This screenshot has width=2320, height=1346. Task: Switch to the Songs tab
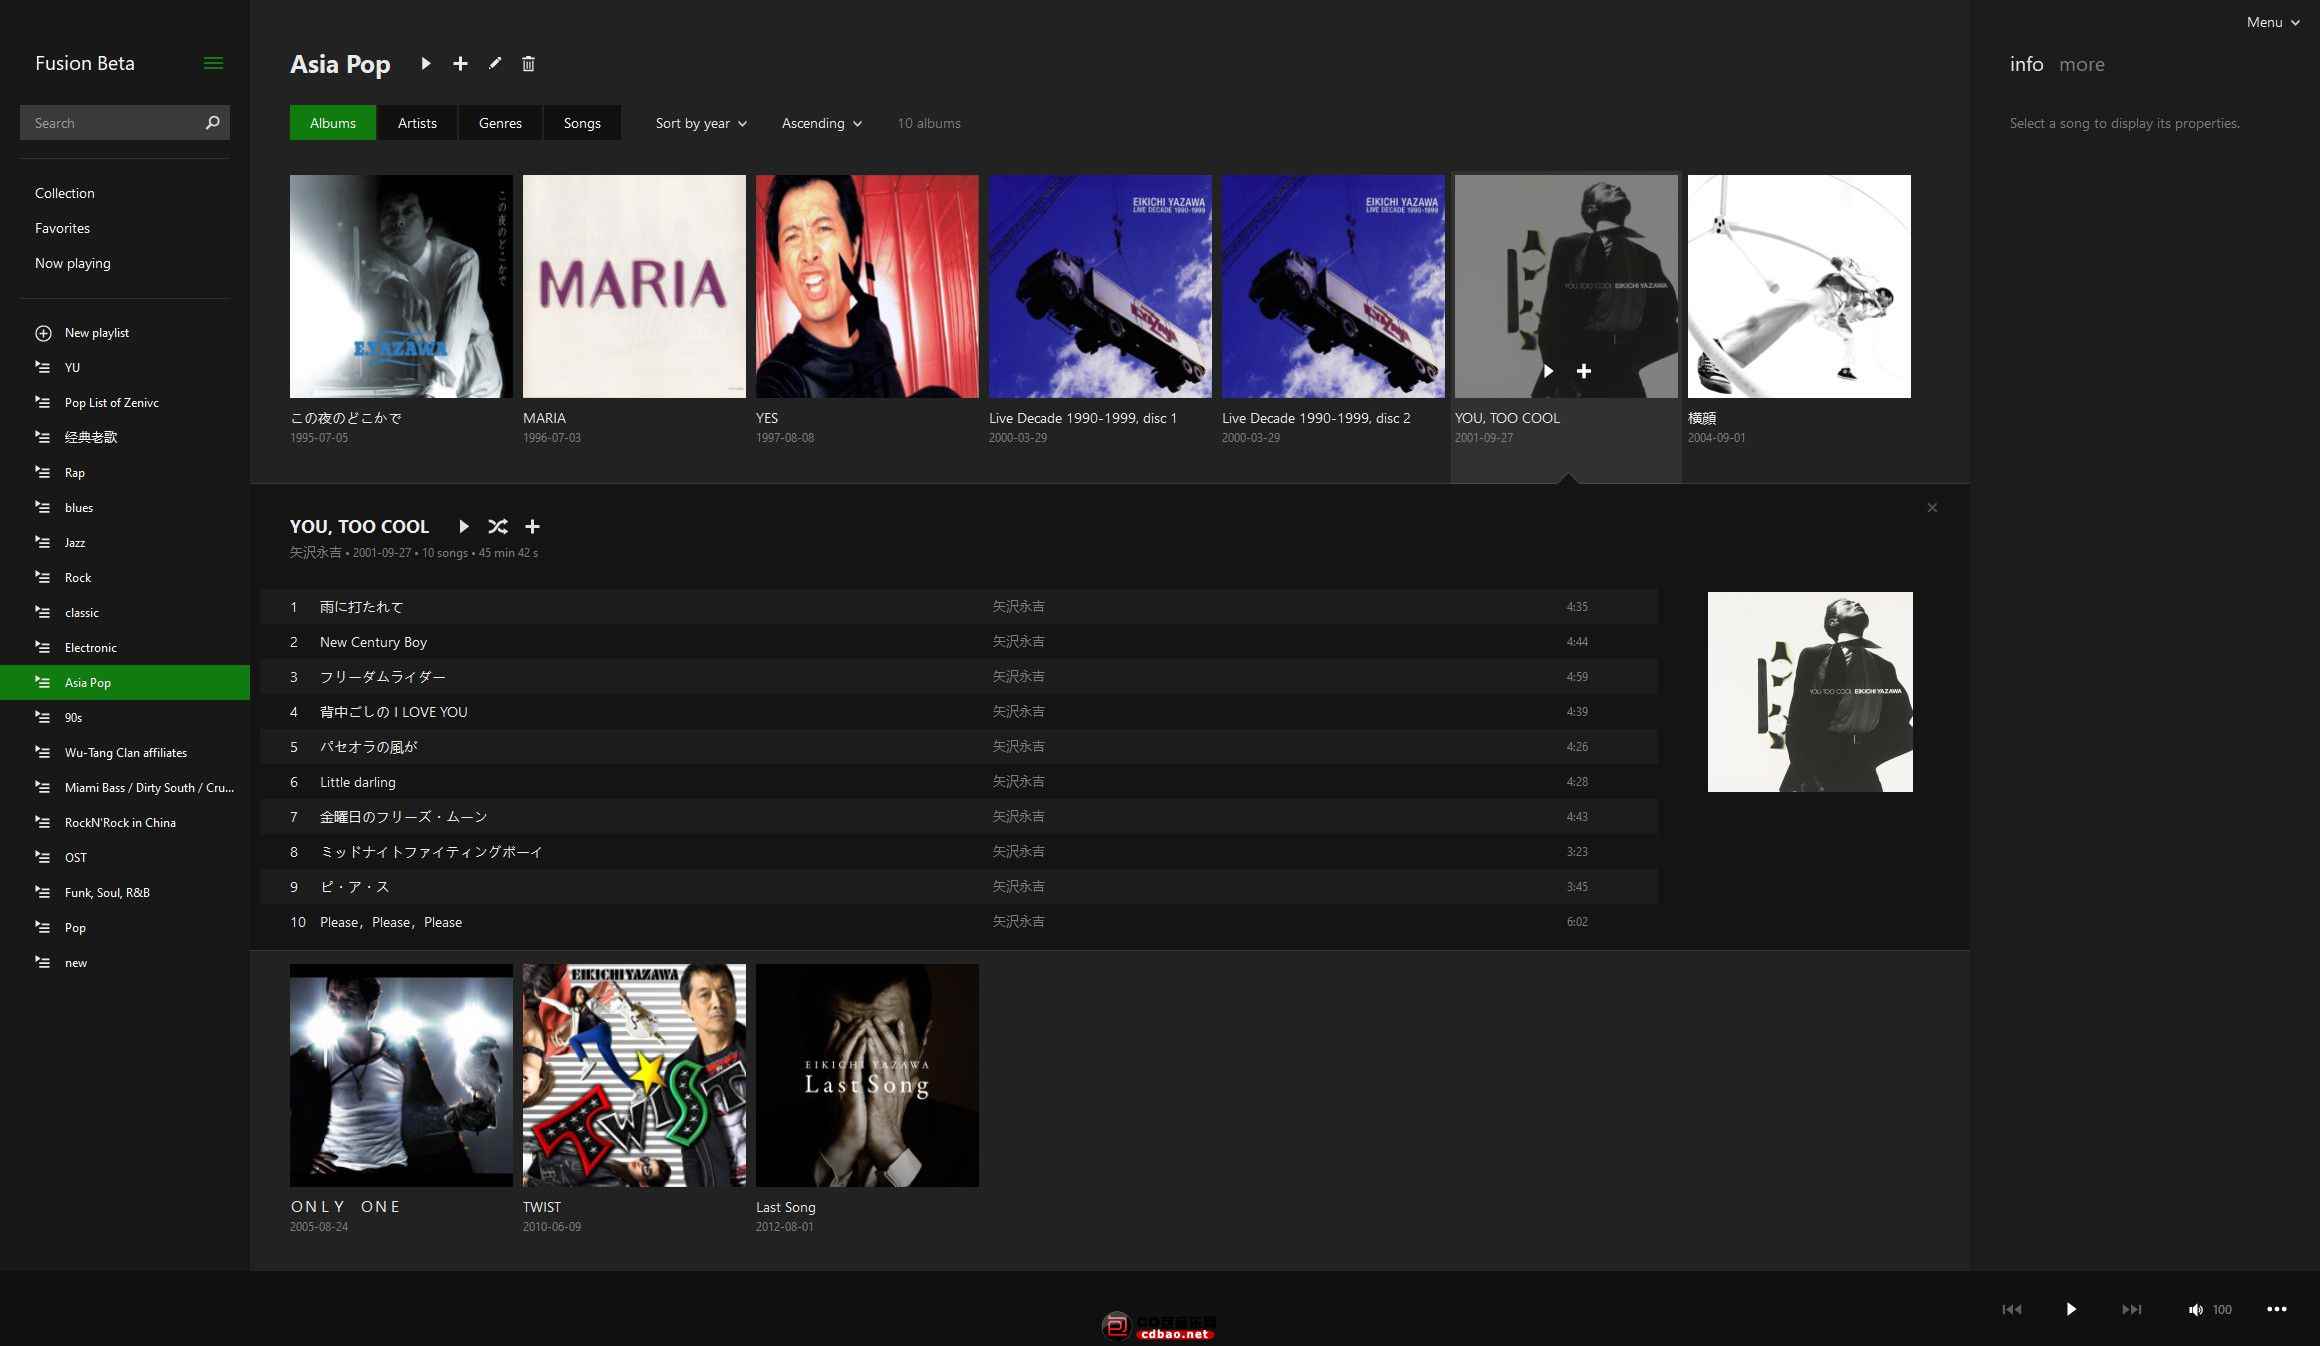click(582, 123)
